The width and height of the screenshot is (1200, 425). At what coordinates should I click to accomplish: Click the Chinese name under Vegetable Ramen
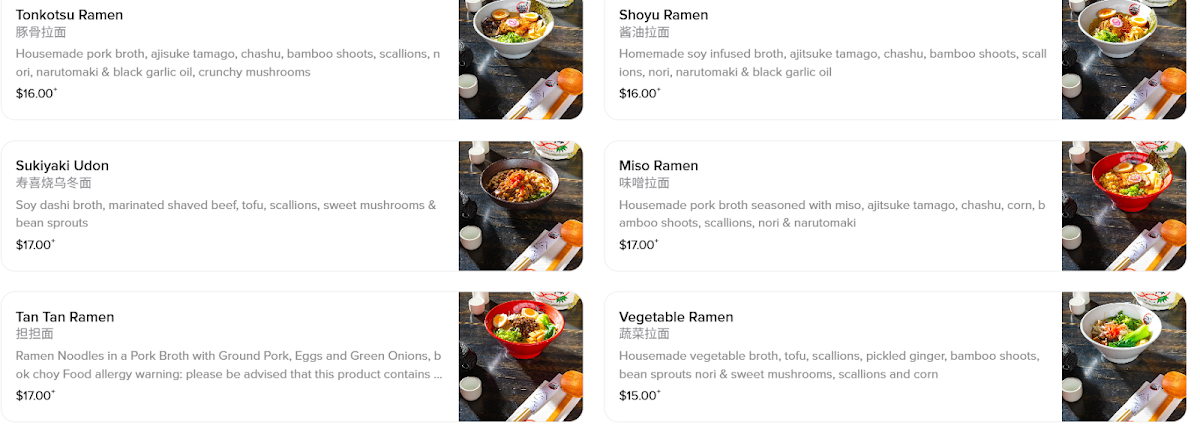tap(644, 334)
